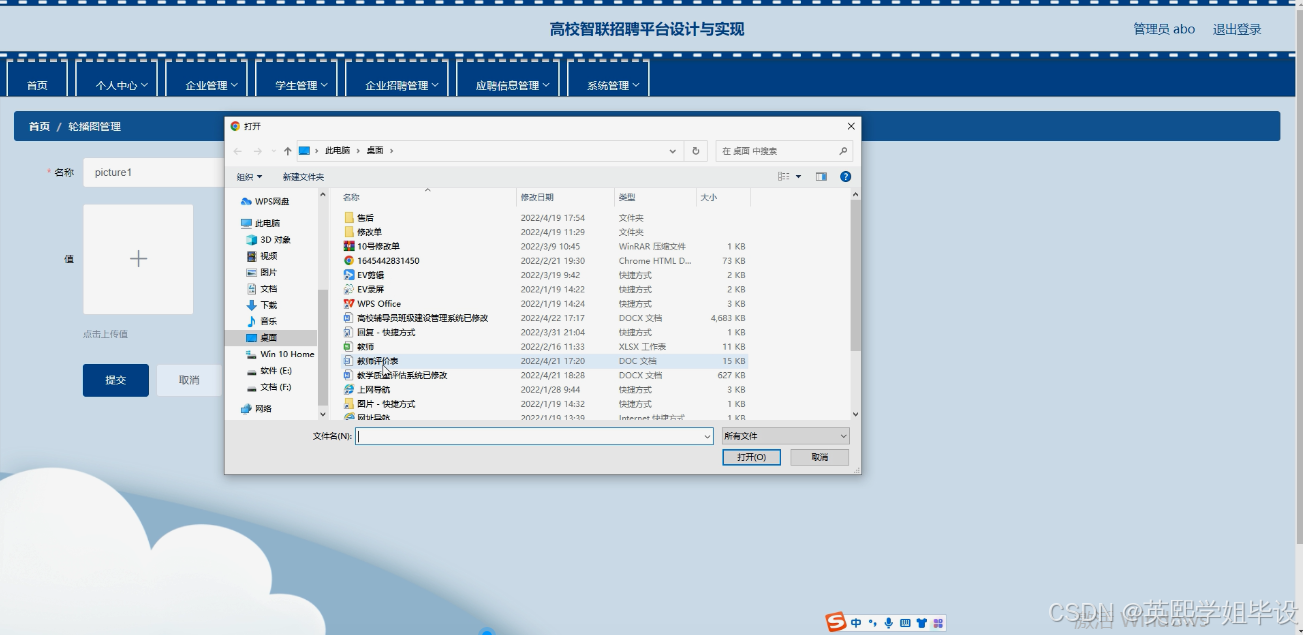The image size is (1303, 635).
Task: Expand the address bar history dropdown
Action: pos(673,151)
